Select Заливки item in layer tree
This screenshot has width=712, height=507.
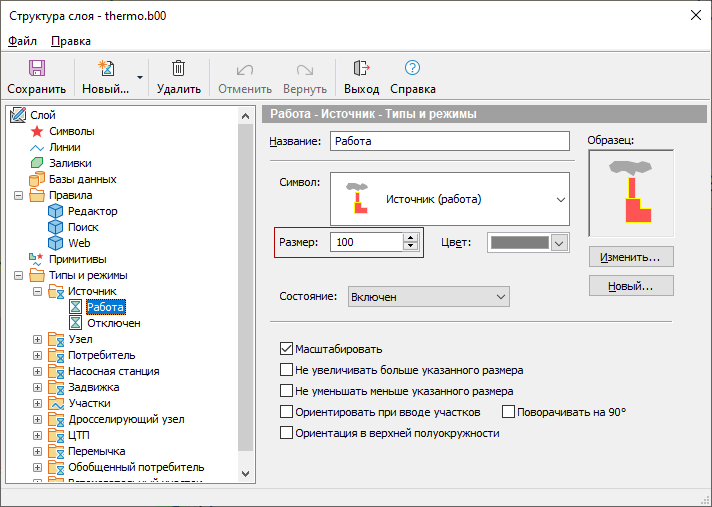click(x=69, y=163)
